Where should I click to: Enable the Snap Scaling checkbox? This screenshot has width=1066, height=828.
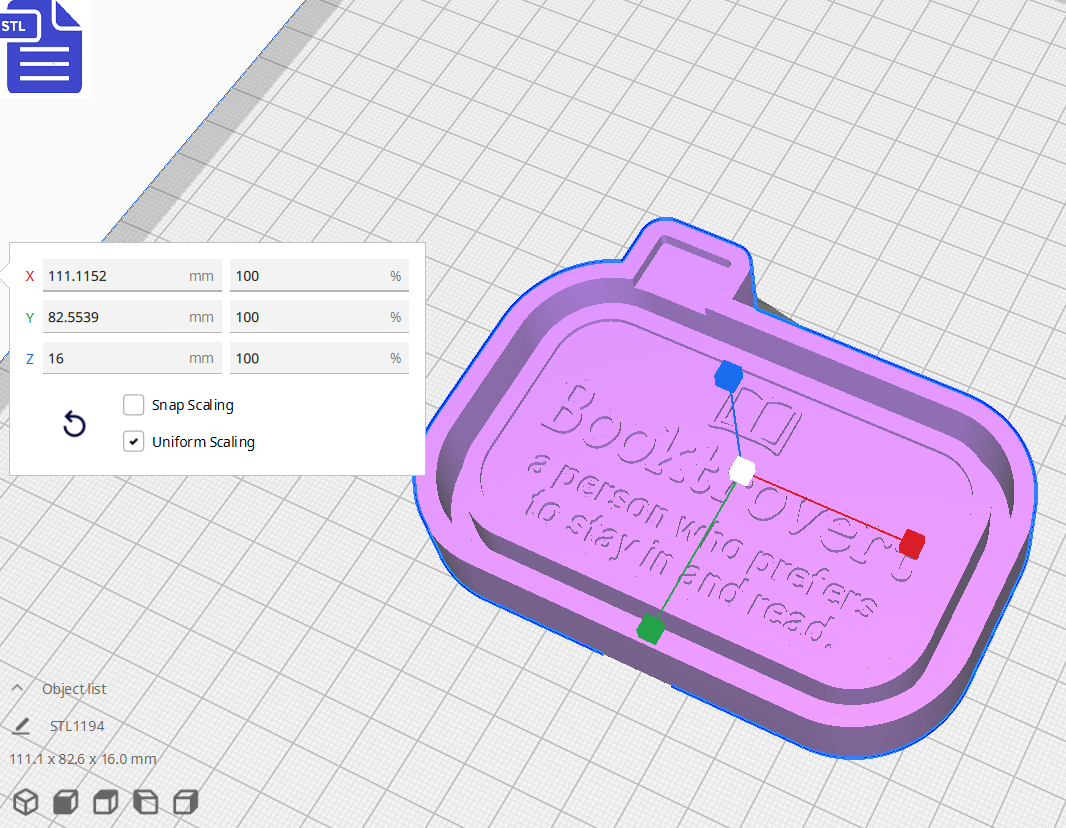pos(133,405)
